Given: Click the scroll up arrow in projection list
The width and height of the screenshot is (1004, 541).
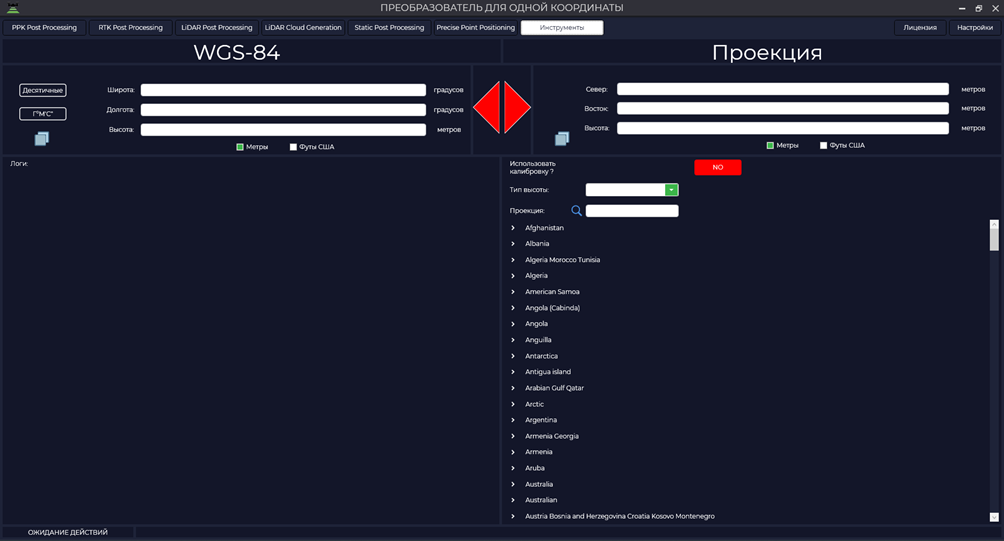Looking at the screenshot, I should (994, 225).
